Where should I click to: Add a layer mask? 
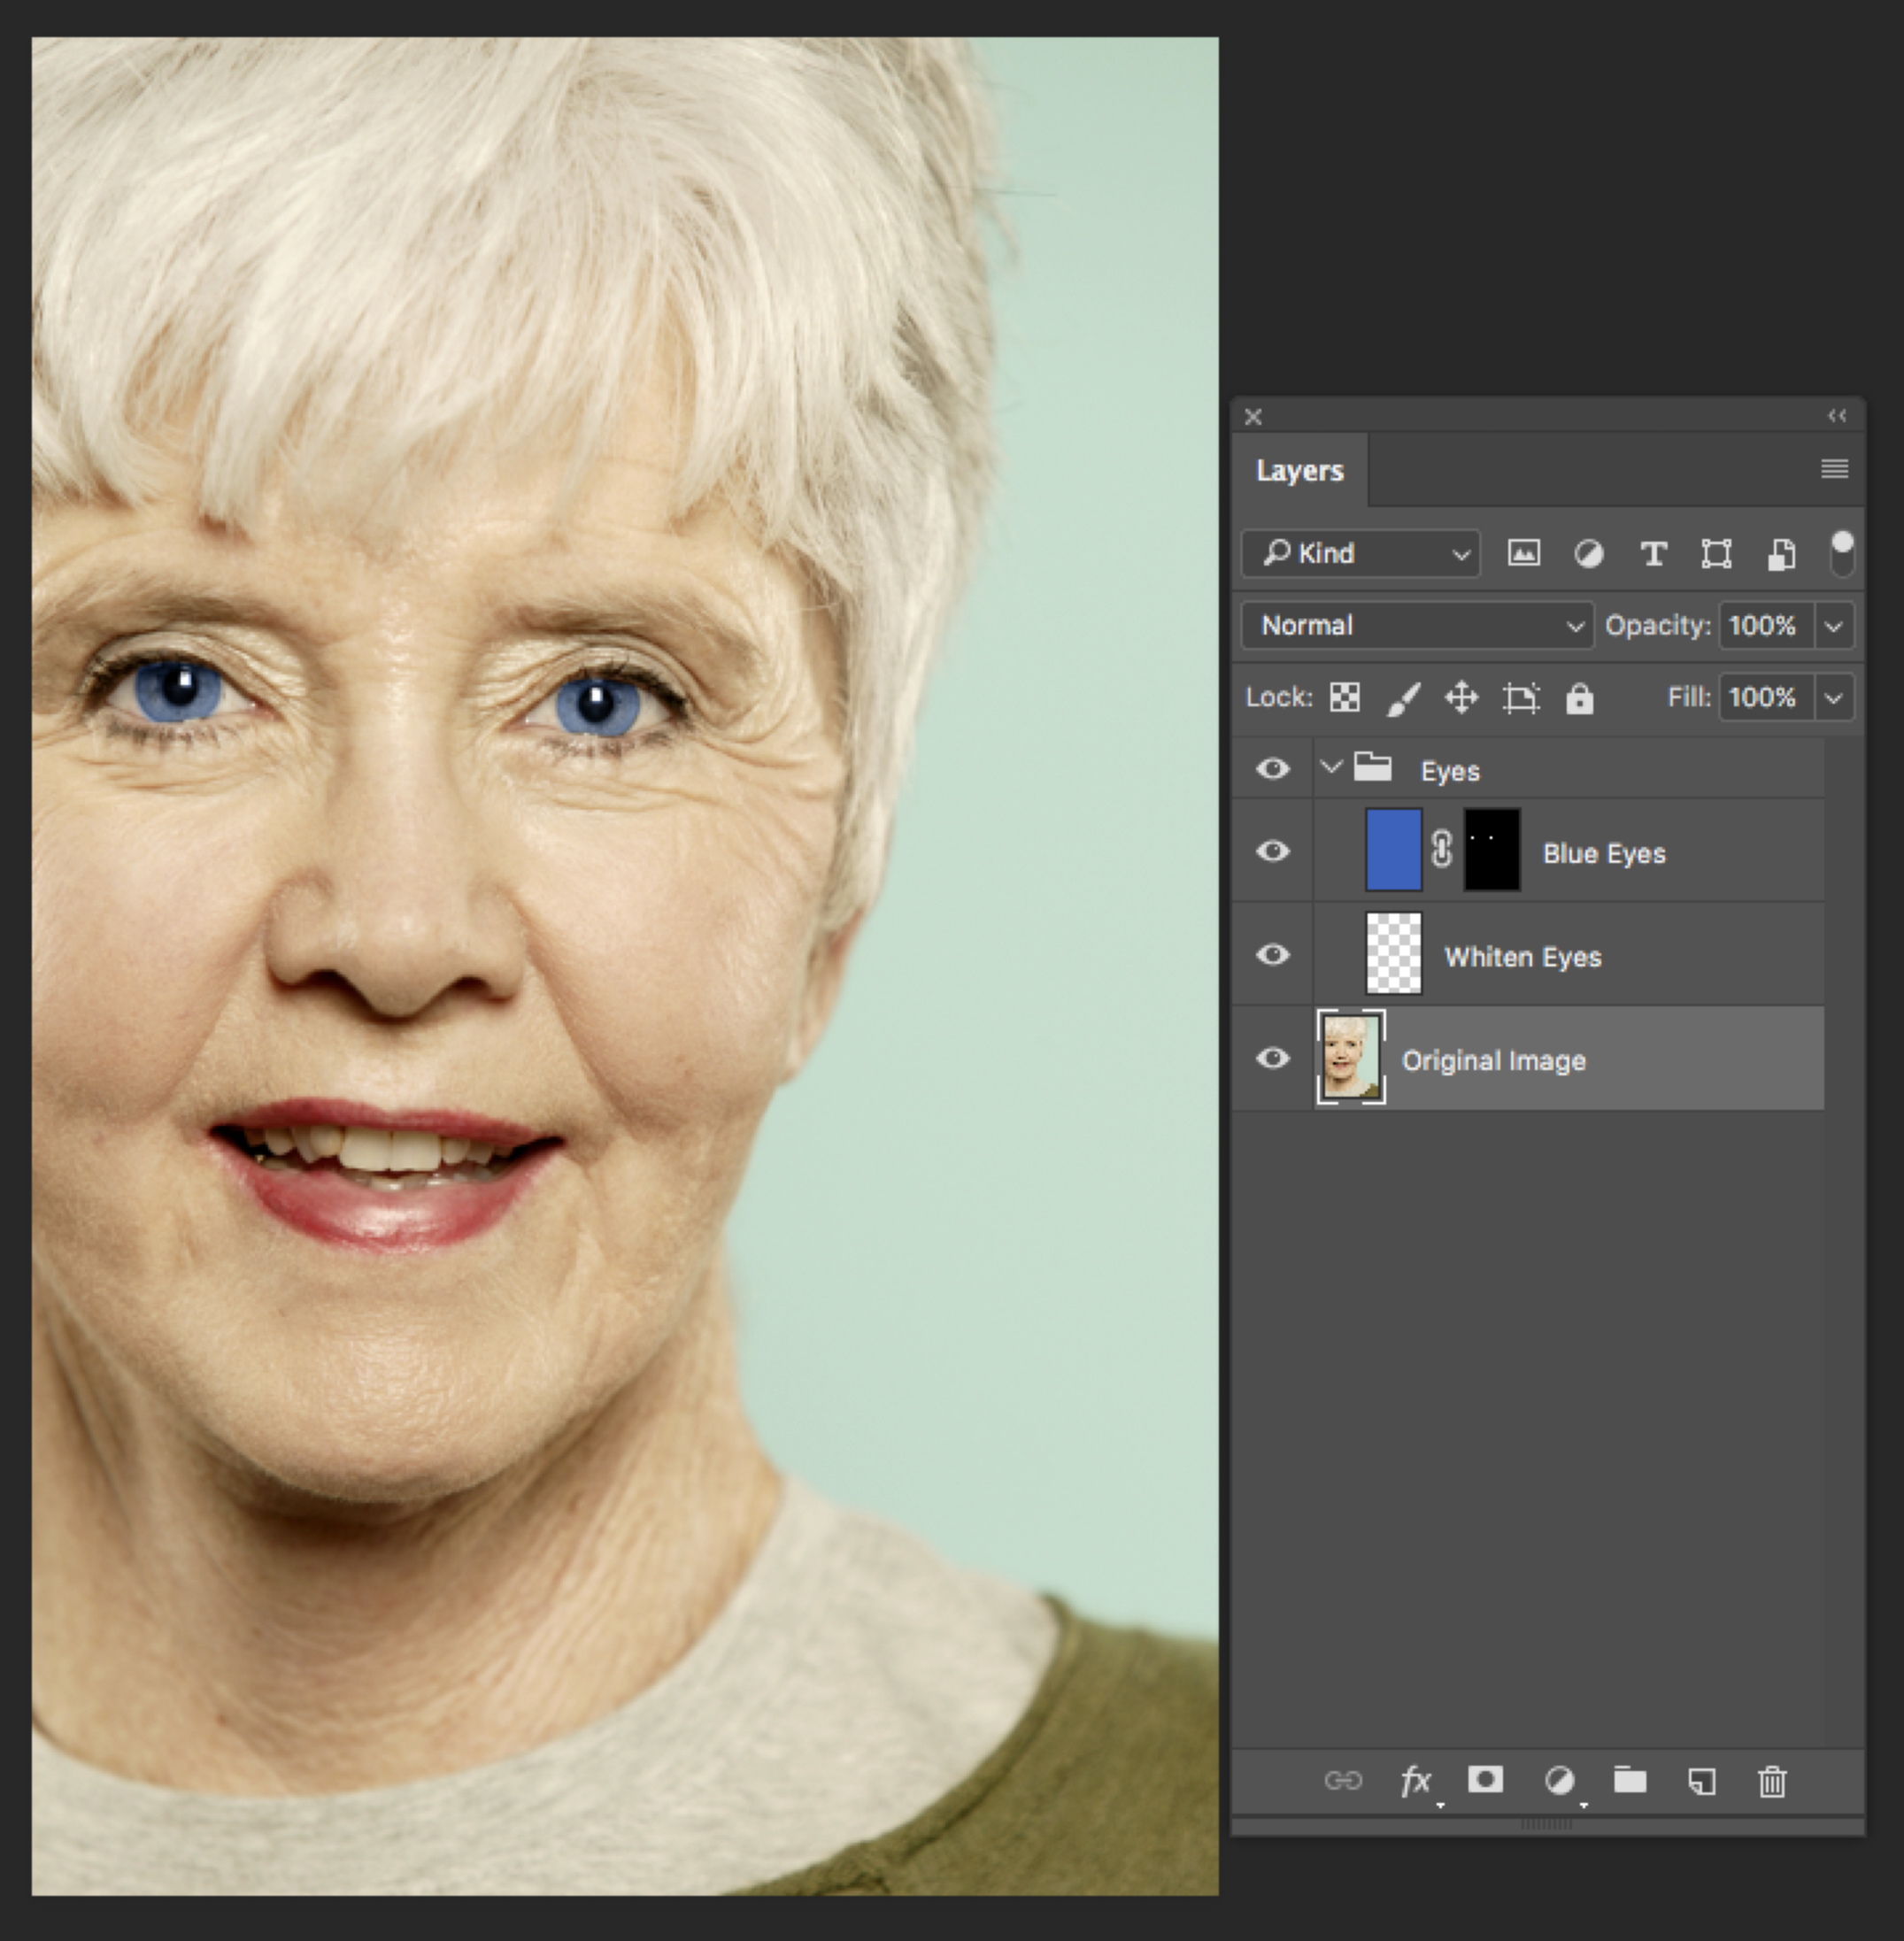pyautogui.click(x=1485, y=1779)
